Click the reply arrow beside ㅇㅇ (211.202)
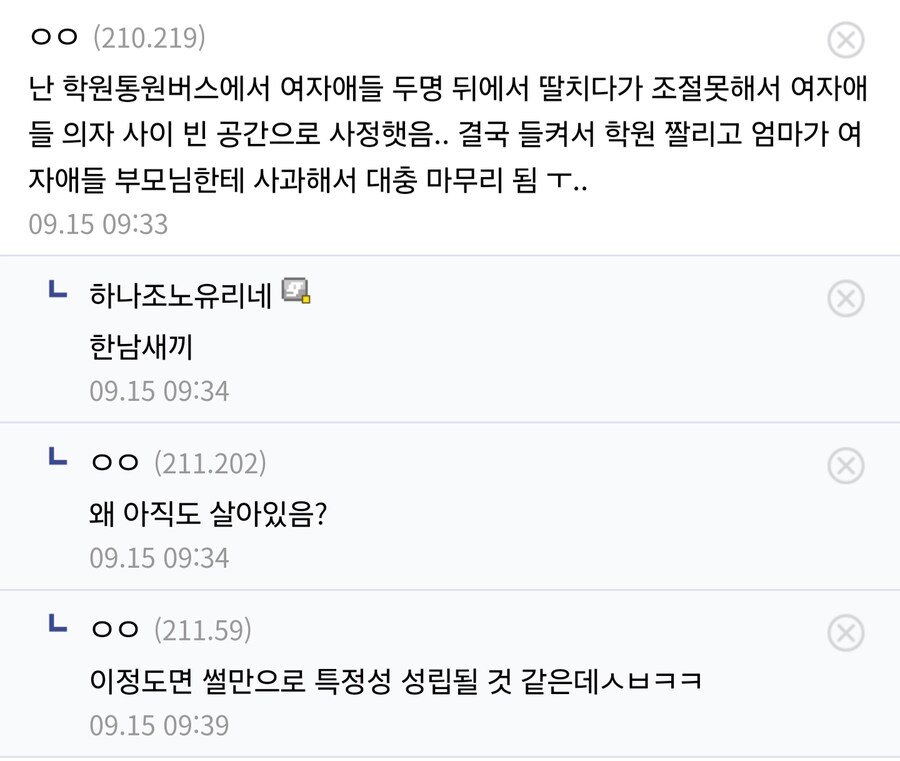Viewport: 900px width, 761px height. point(58,458)
